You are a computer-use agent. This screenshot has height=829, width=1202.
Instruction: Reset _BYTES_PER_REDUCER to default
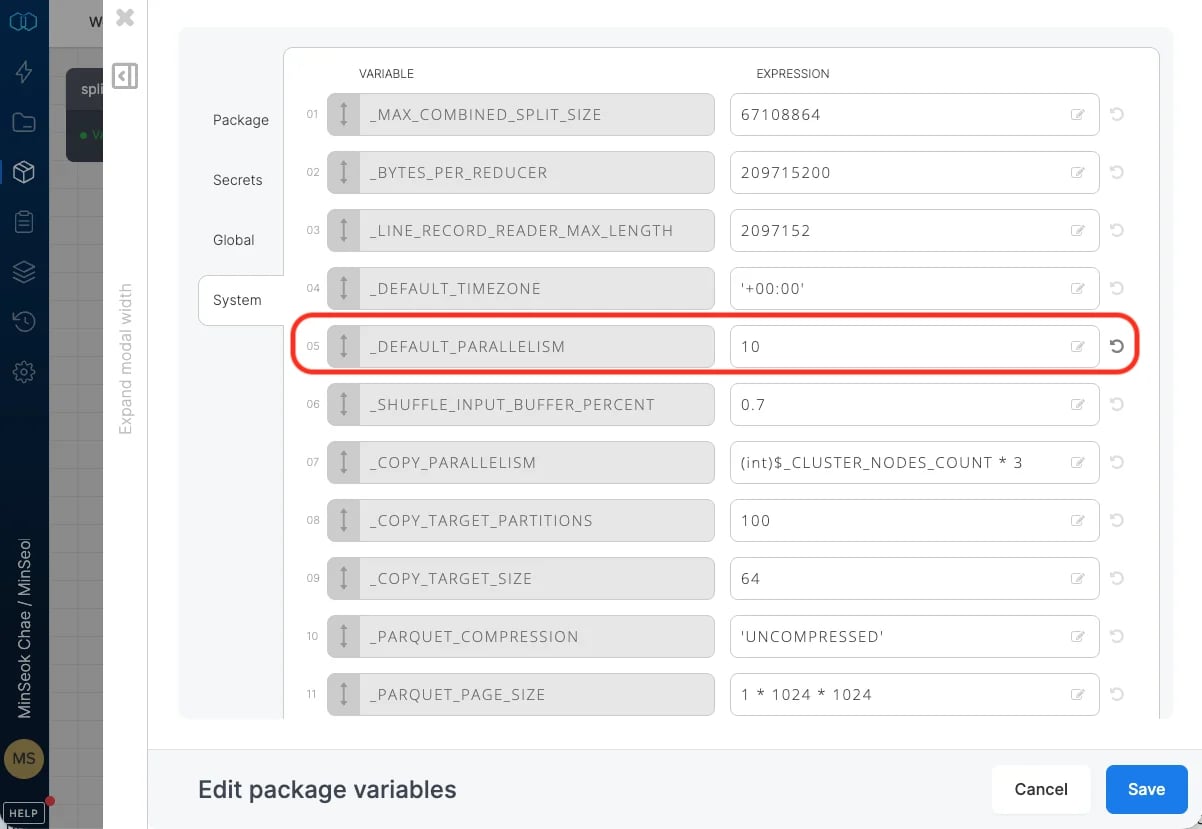[1117, 172]
